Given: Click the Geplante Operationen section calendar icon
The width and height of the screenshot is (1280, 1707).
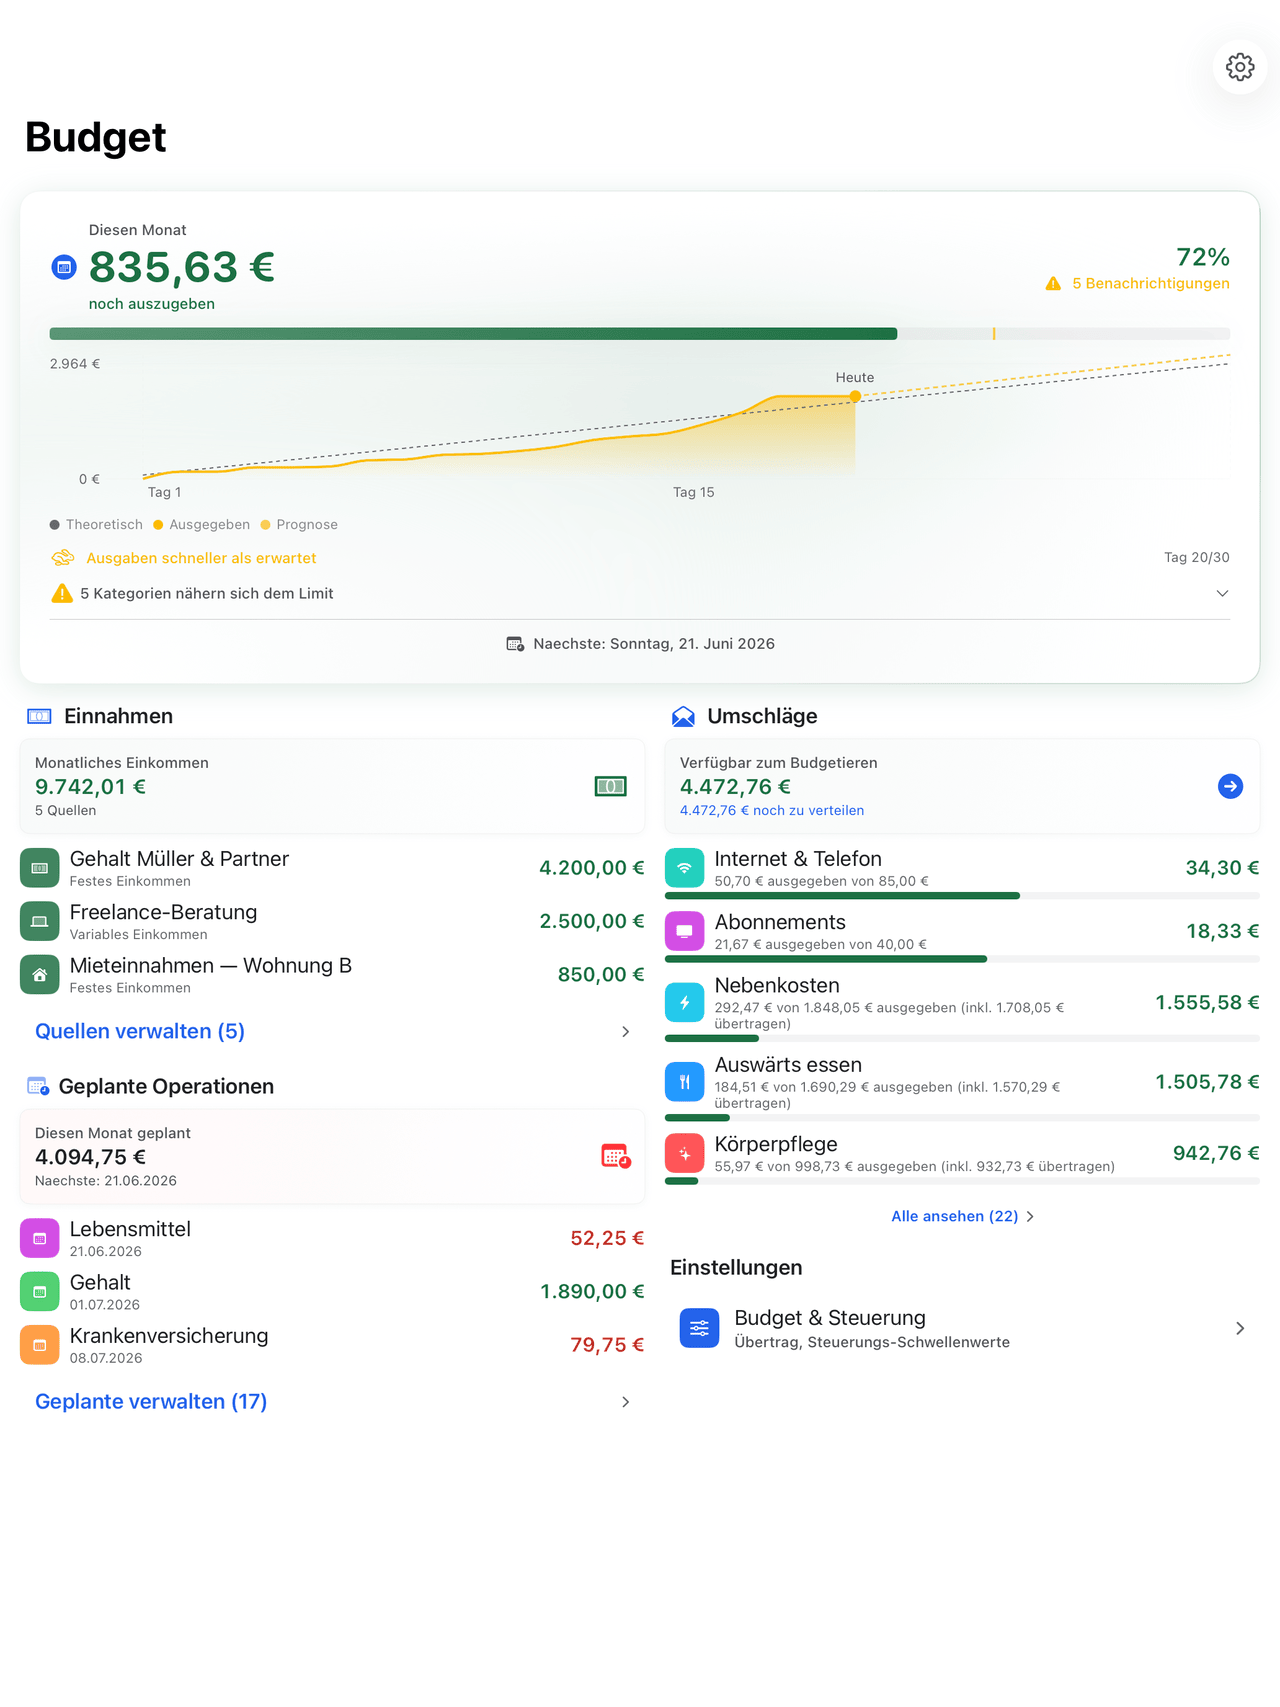Looking at the screenshot, I should click(38, 1086).
